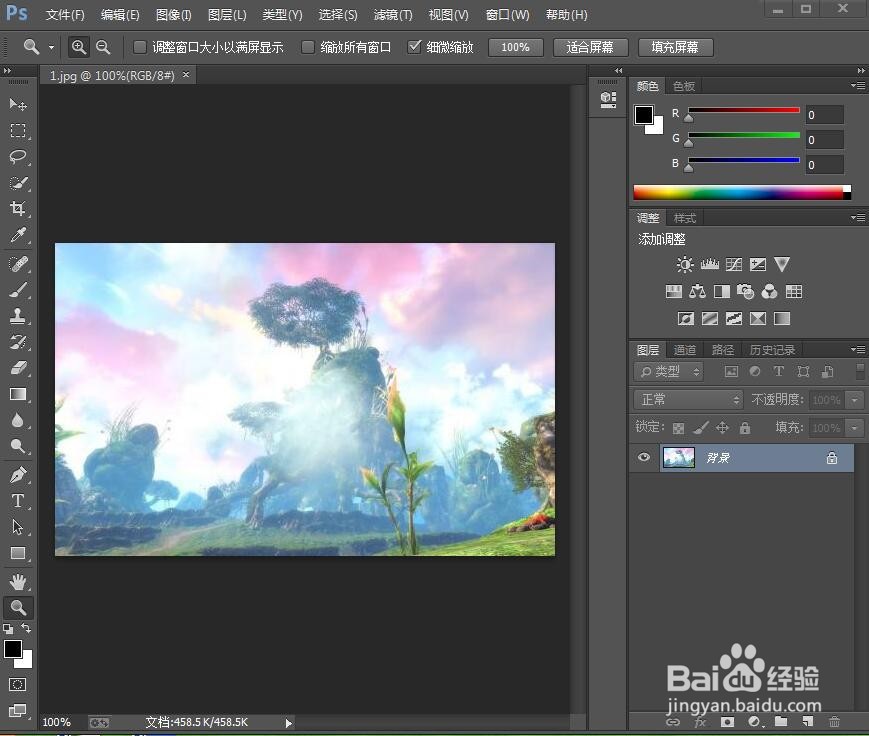Add a Brightness/Contrast adjustment
Image resolution: width=869 pixels, height=736 pixels.
click(x=685, y=264)
